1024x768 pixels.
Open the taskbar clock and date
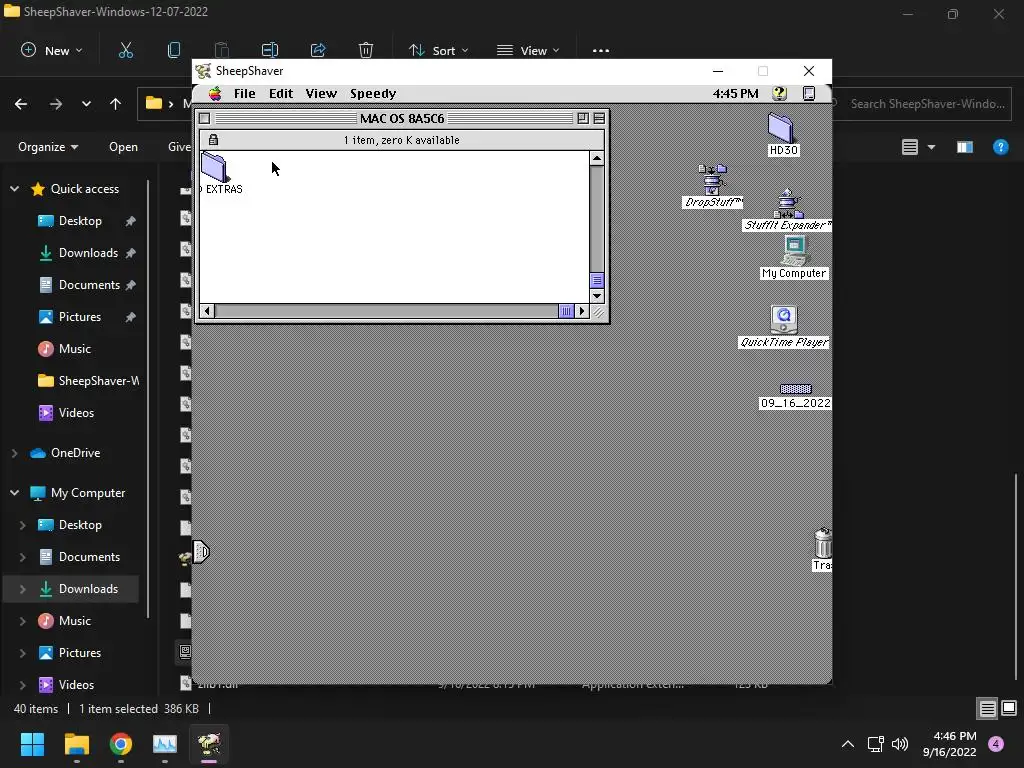pos(950,744)
